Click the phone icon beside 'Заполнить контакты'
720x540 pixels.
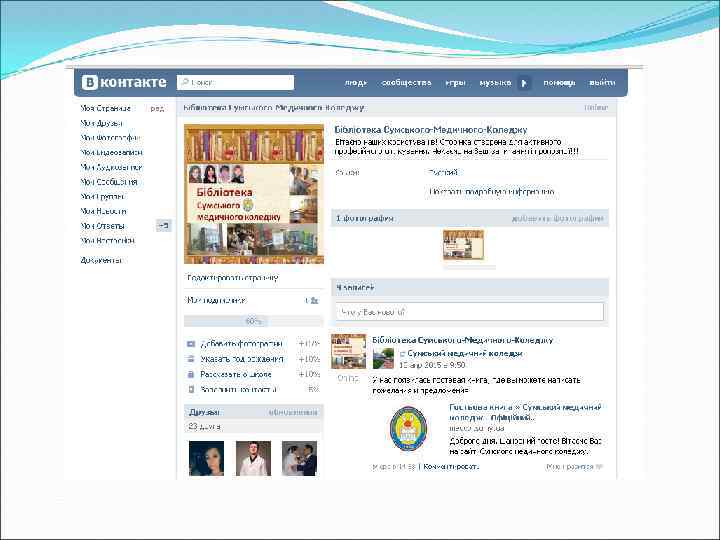coord(191,389)
